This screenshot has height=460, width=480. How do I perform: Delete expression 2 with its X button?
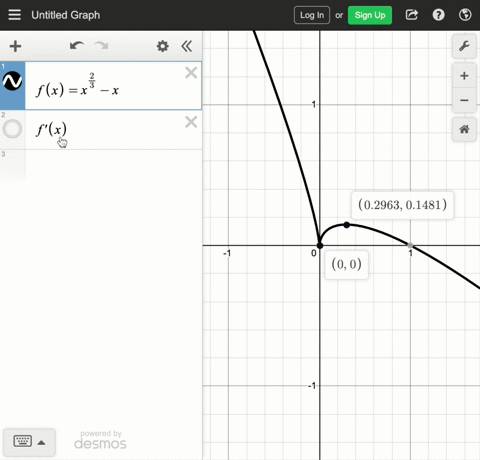pyautogui.click(x=191, y=122)
